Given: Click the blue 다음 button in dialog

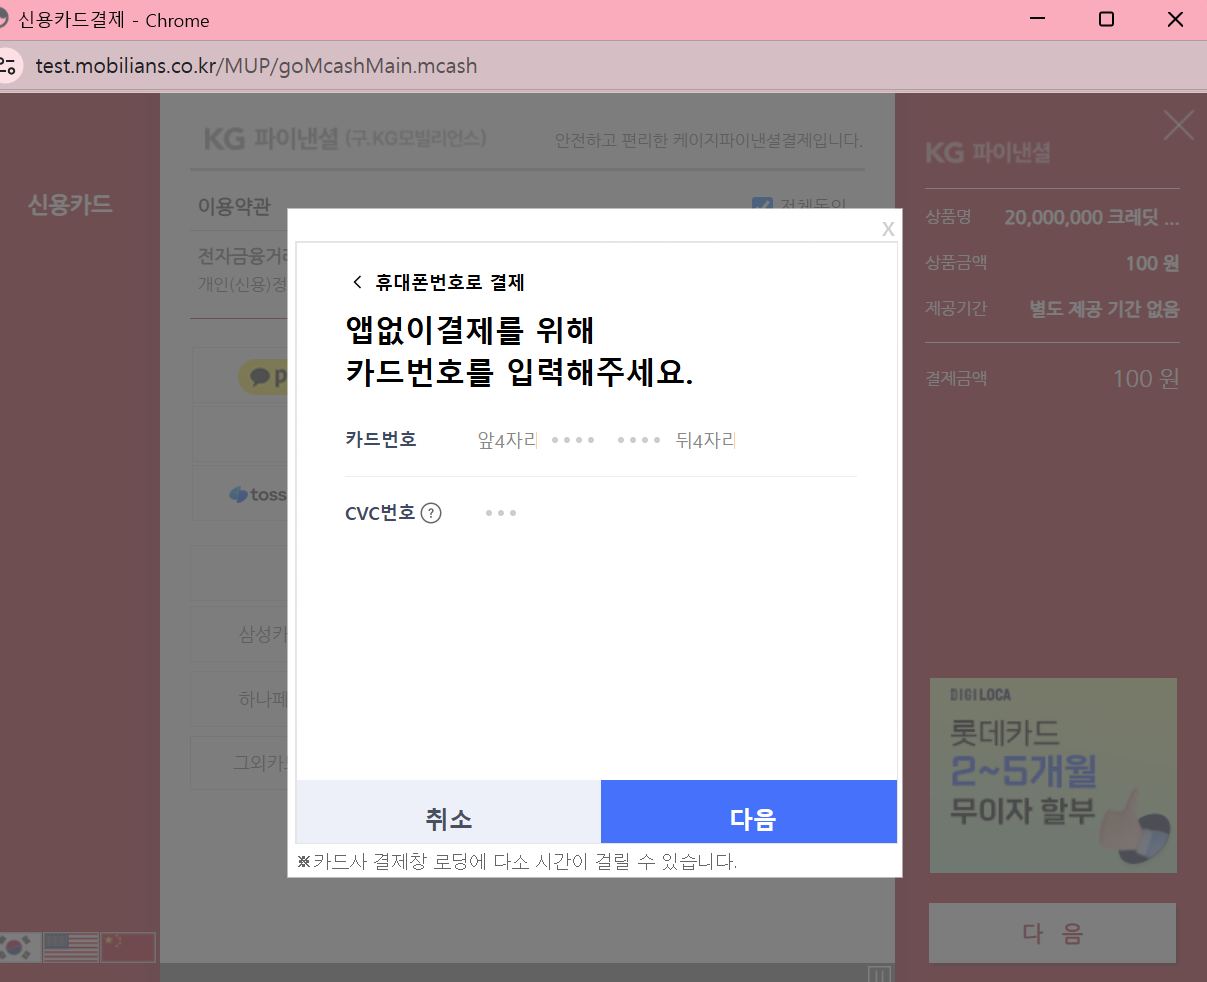Looking at the screenshot, I should tap(749, 812).
